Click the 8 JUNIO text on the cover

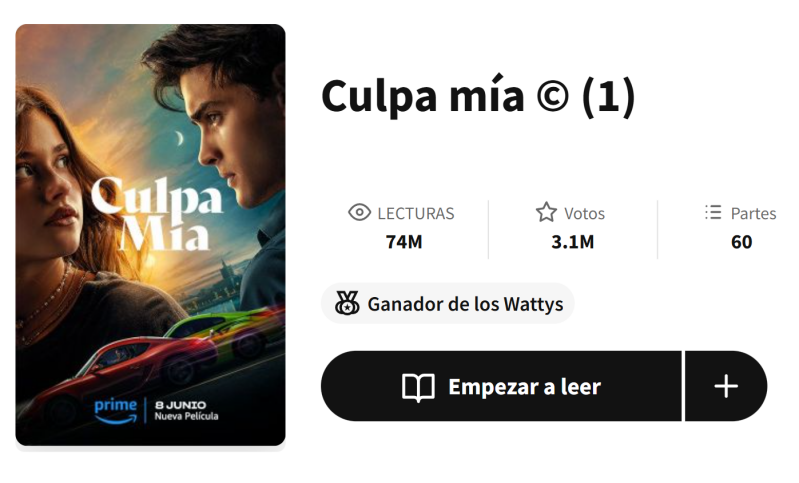point(180,405)
